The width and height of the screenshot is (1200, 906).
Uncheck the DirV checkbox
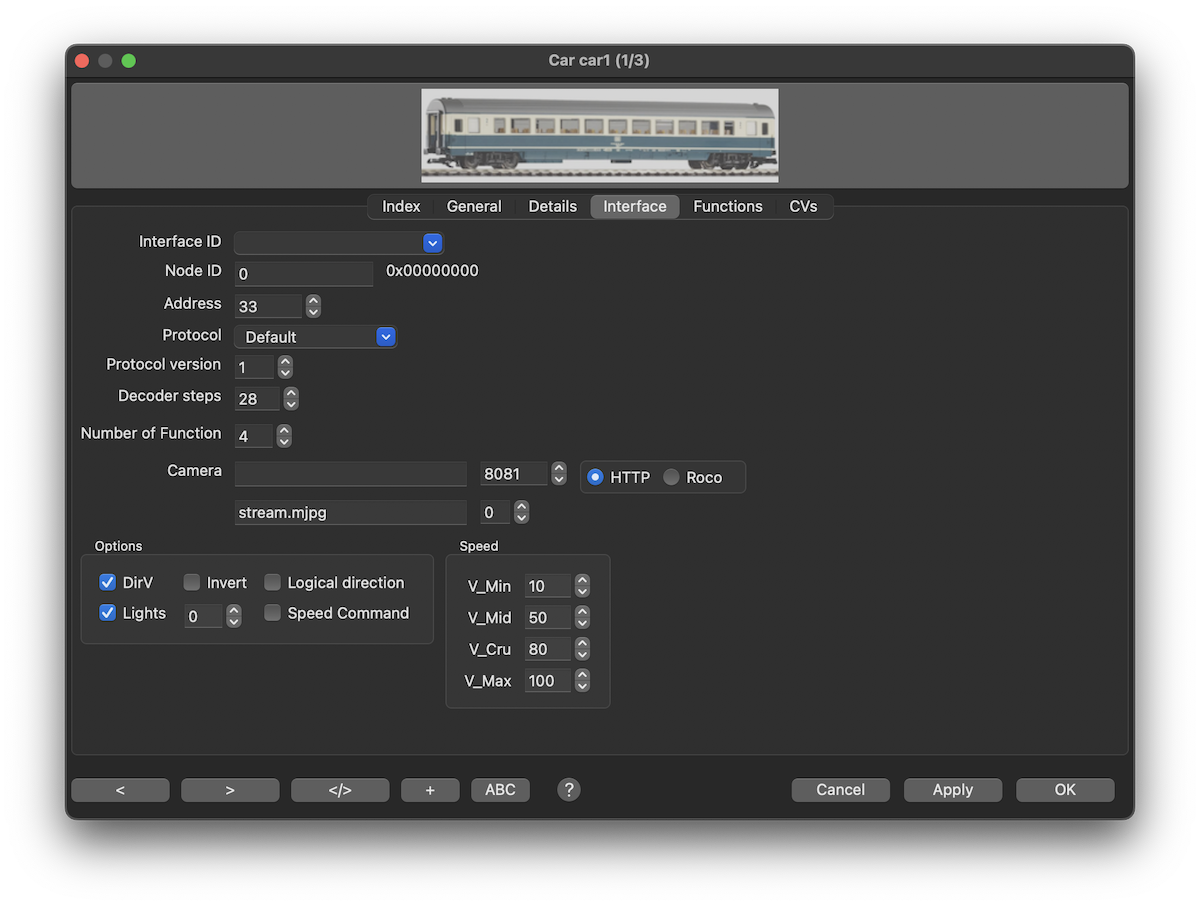(108, 582)
